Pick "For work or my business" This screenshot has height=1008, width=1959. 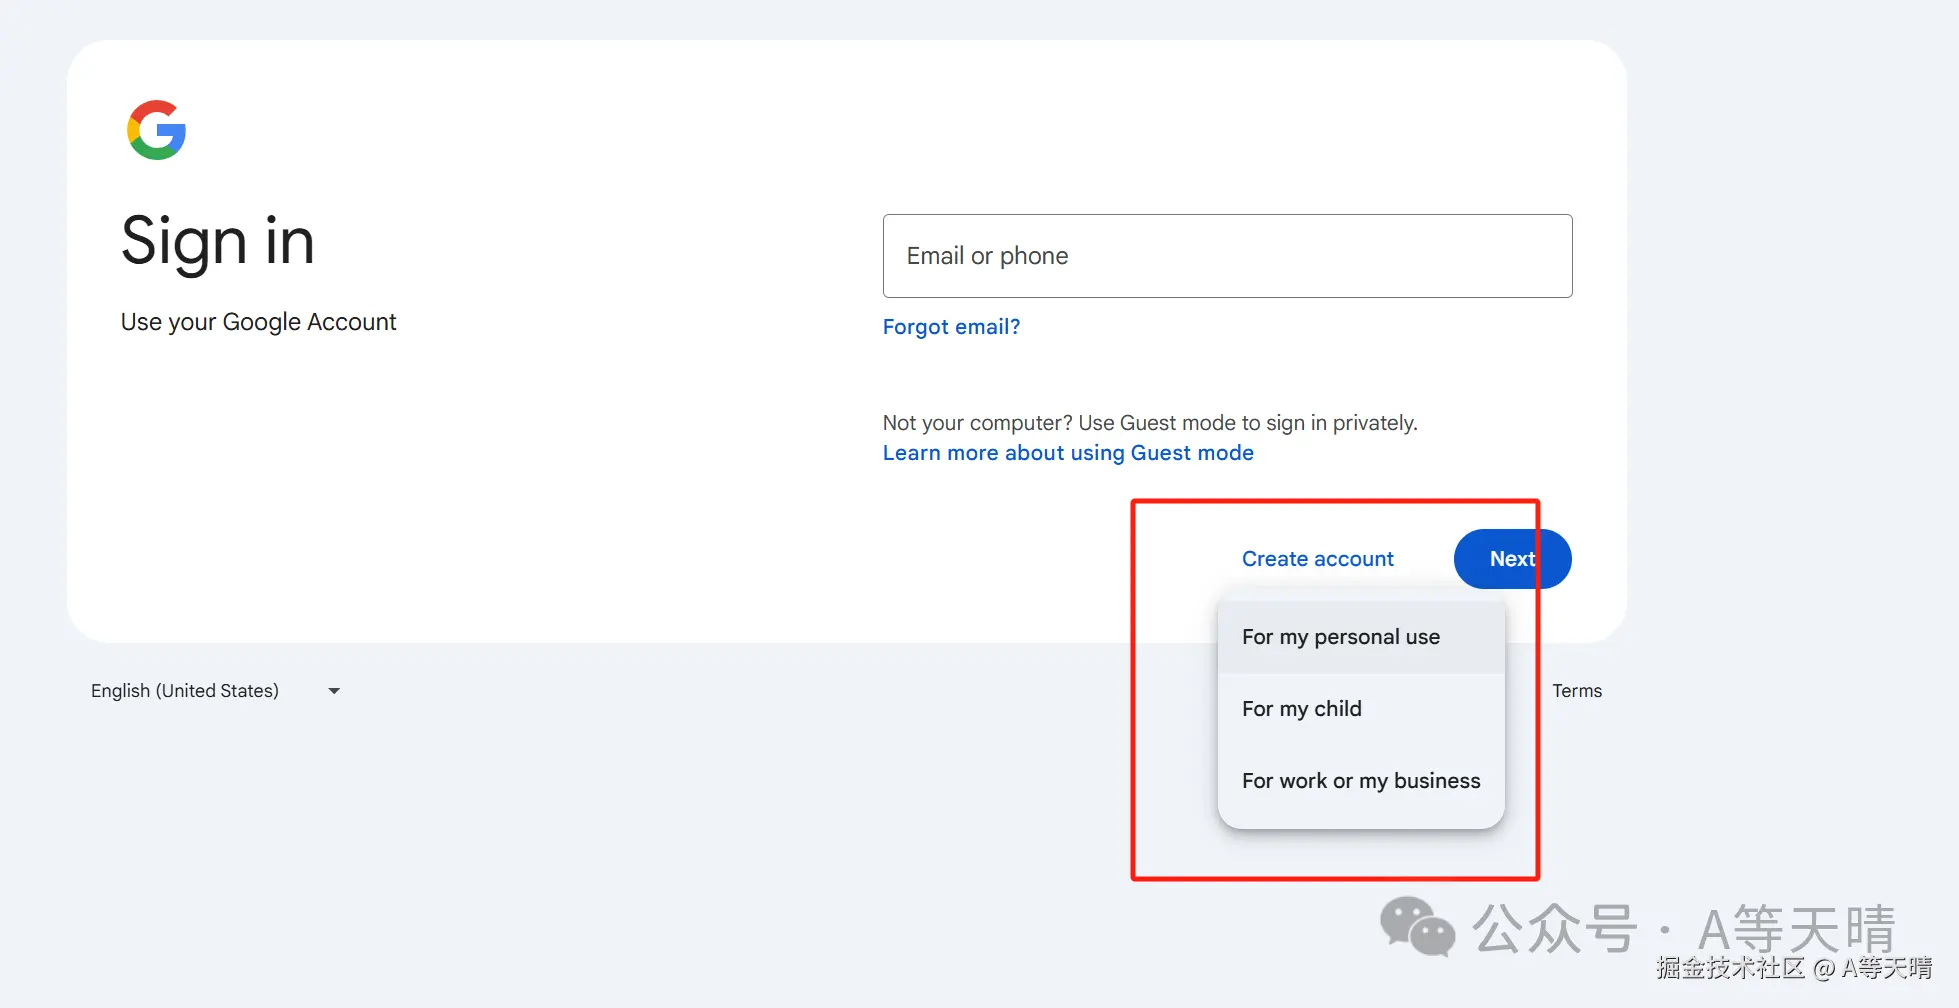click(x=1360, y=781)
